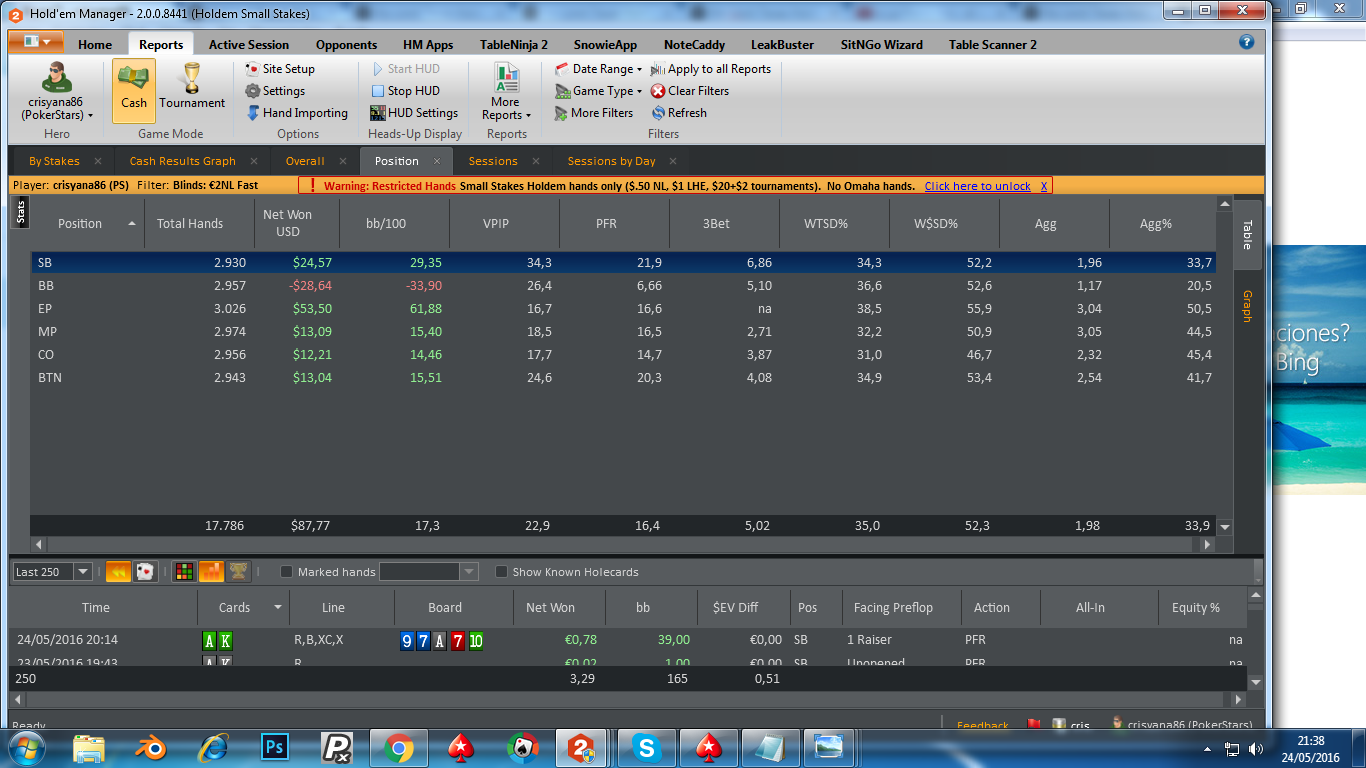1366x768 pixels.
Task: Click Apply to all Reports
Action: (x=711, y=69)
